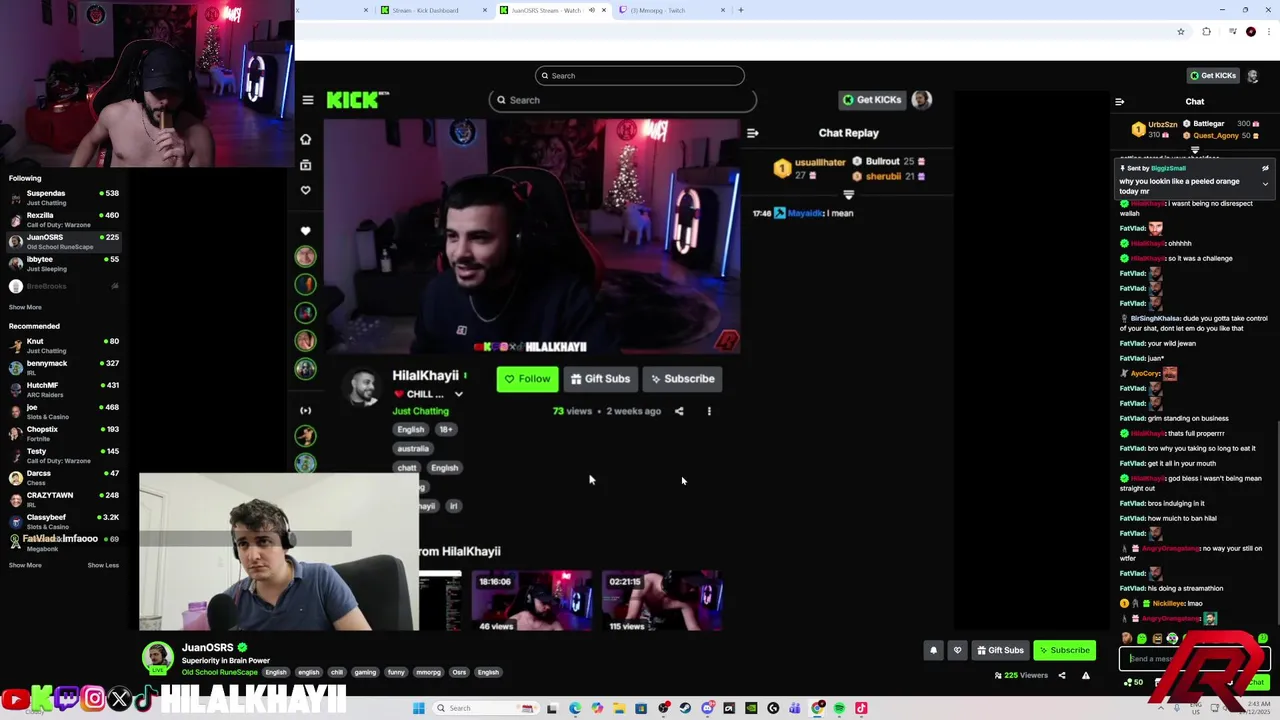Open Following heart icon in inner sidebar

[x=306, y=190]
